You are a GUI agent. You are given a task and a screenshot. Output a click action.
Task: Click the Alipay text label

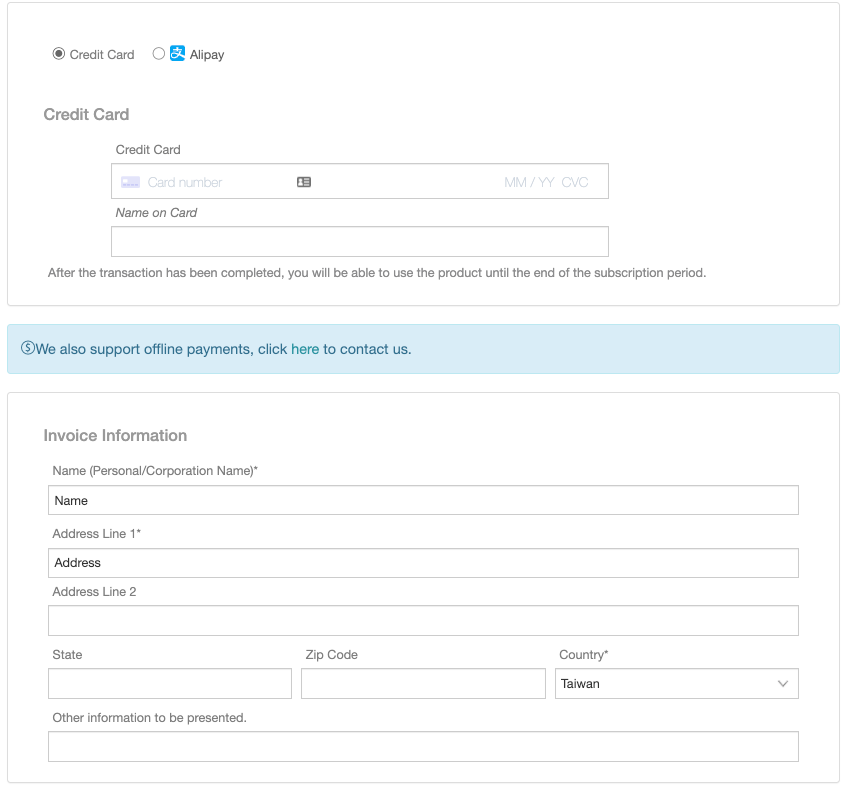click(207, 54)
